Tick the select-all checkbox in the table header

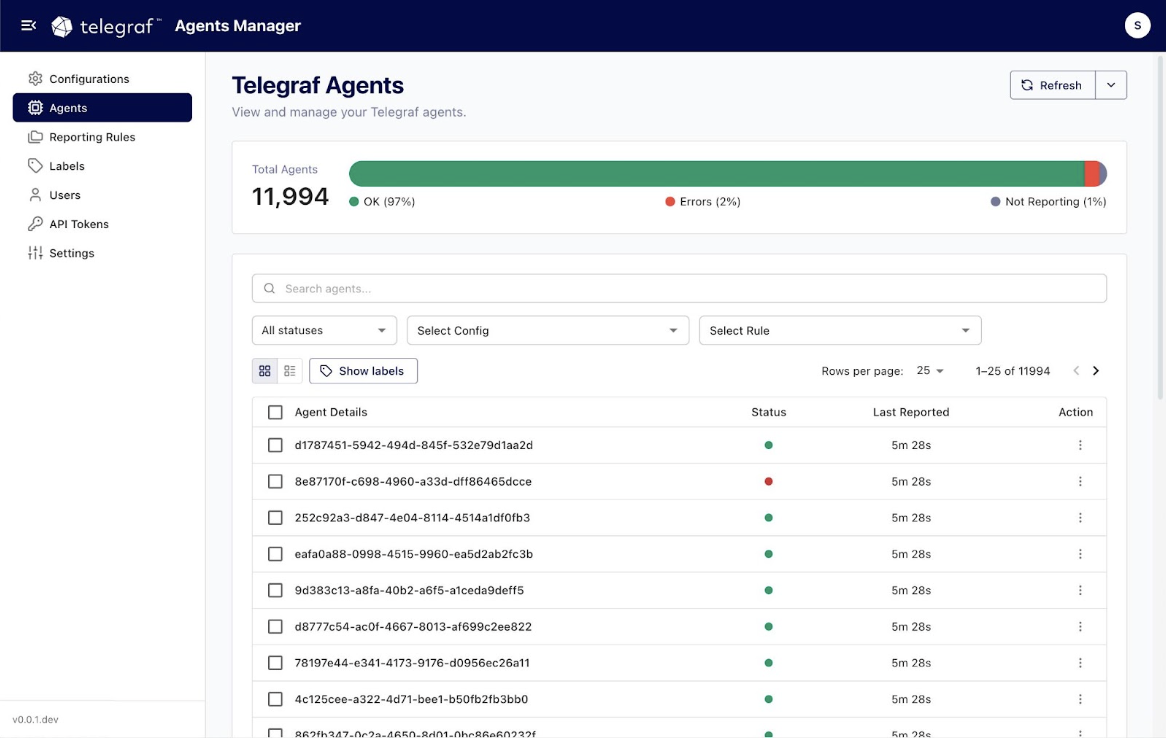[275, 412]
